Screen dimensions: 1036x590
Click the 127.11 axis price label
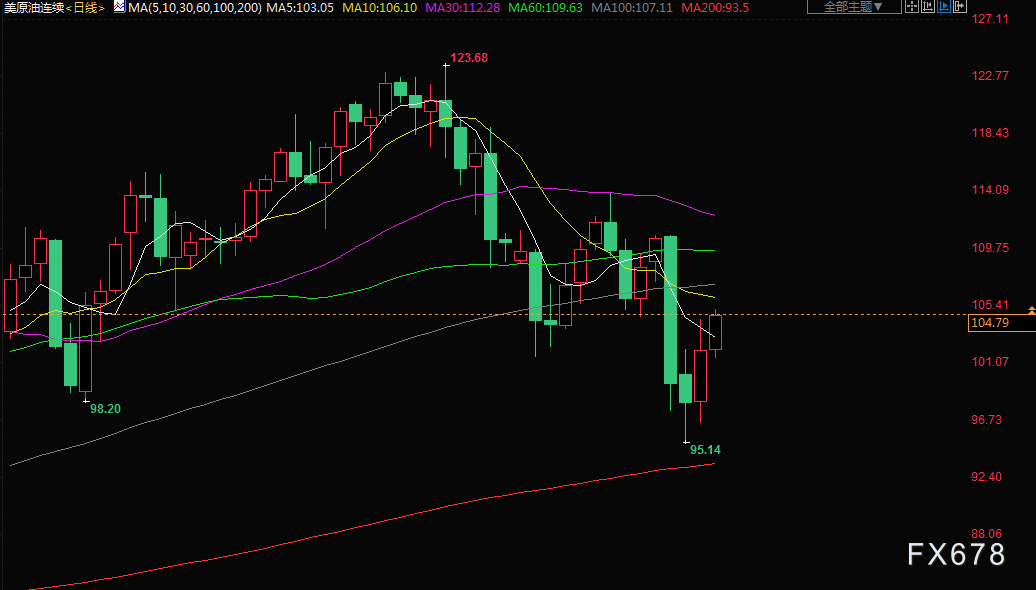click(x=990, y=18)
